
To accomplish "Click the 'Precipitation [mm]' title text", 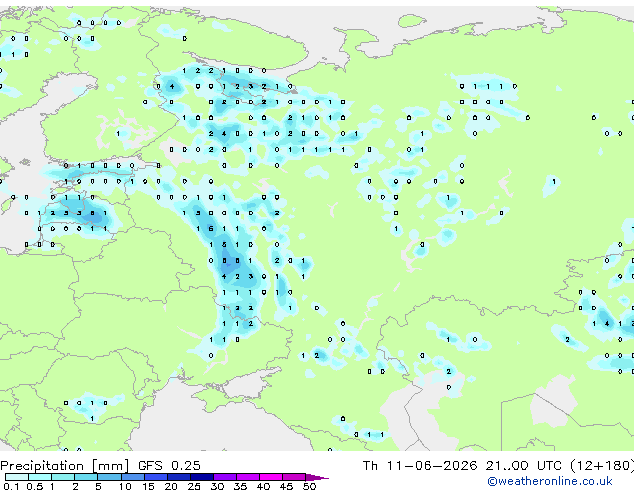I will [x=65, y=466].
